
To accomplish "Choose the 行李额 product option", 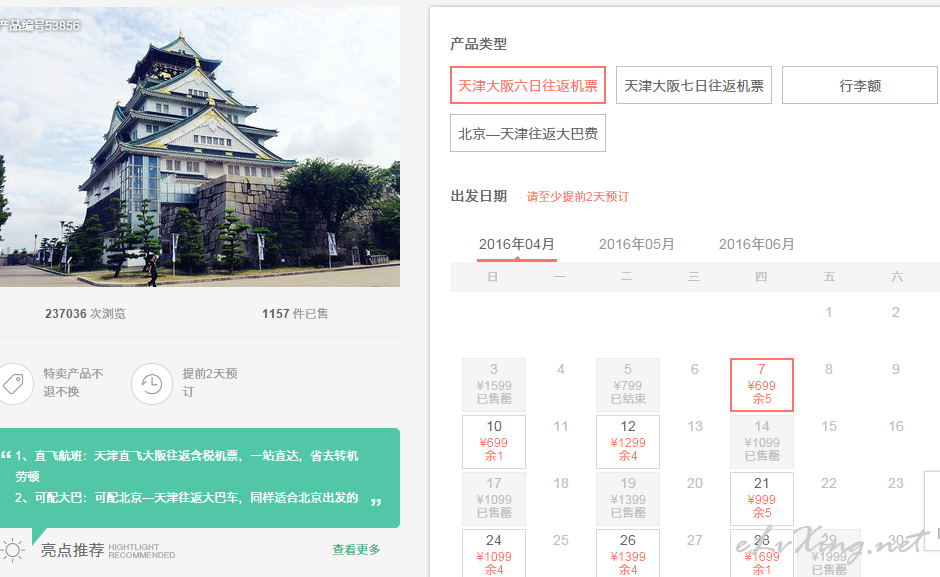I will 860,85.
